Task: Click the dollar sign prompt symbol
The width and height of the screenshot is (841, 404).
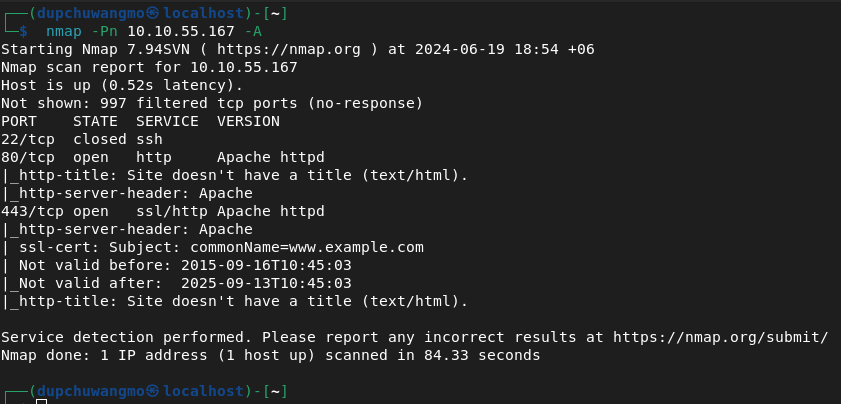Action: [x=23, y=32]
